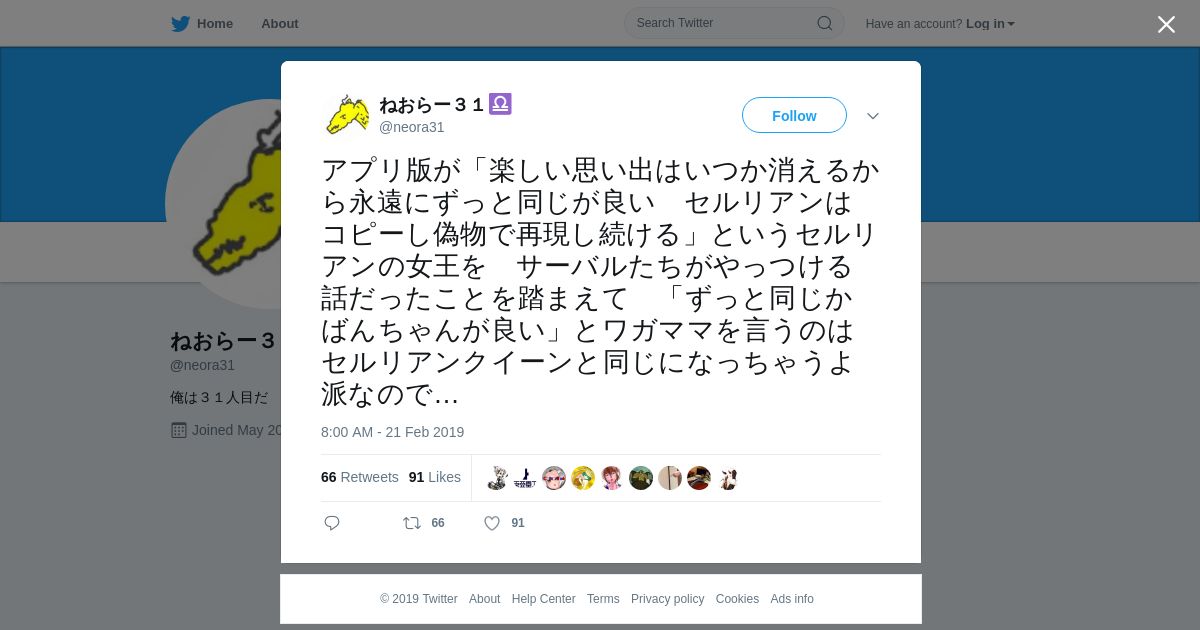
Task: Open the author's yellow avatar in tweet
Action: click(x=347, y=115)
